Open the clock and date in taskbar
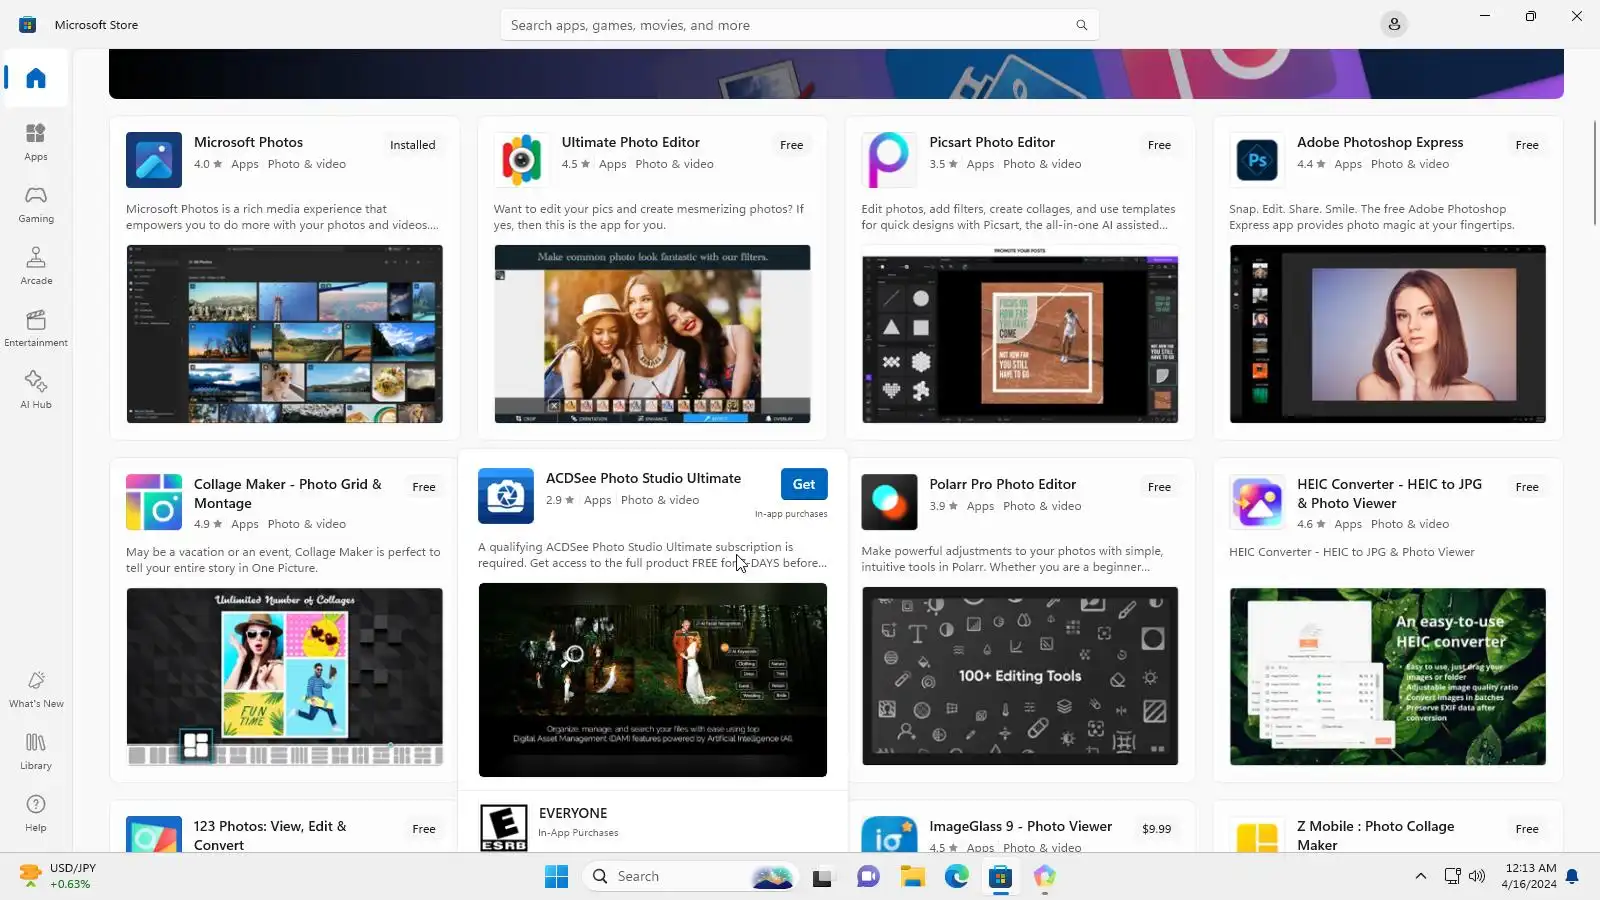1600x900 pixels. tap(1528, 876)
